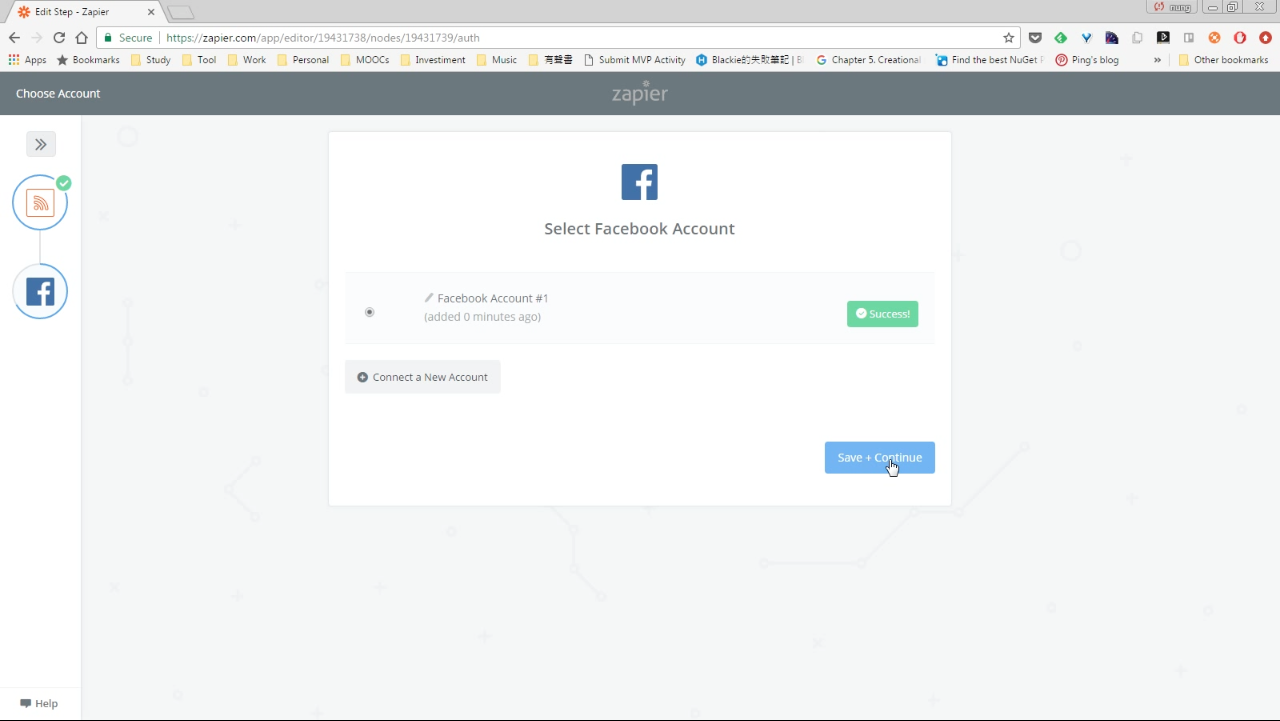Image resolution: width=1280 pixels, height=721 pixels.
Task: Select the Facebook Account #1 radio button
Action: coord(369,312)
